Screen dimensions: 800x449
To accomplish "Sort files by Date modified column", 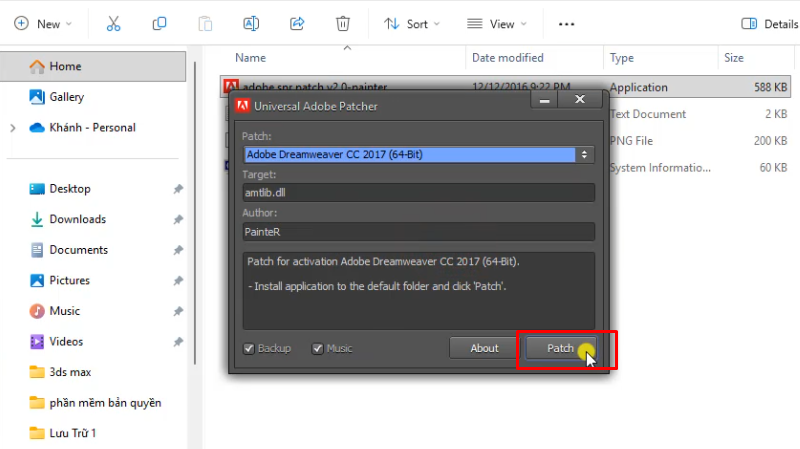I will 508,58.
